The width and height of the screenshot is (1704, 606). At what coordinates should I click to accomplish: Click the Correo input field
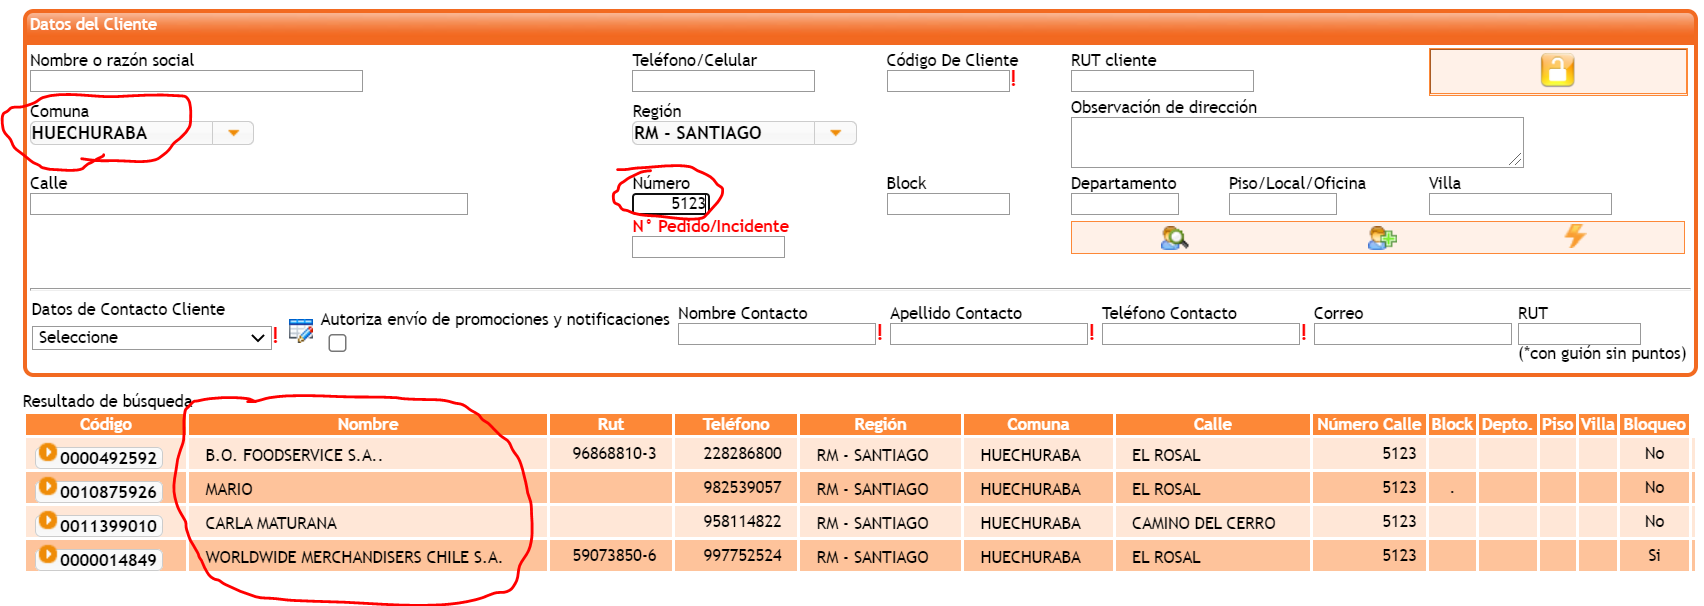click(1413, 334)
